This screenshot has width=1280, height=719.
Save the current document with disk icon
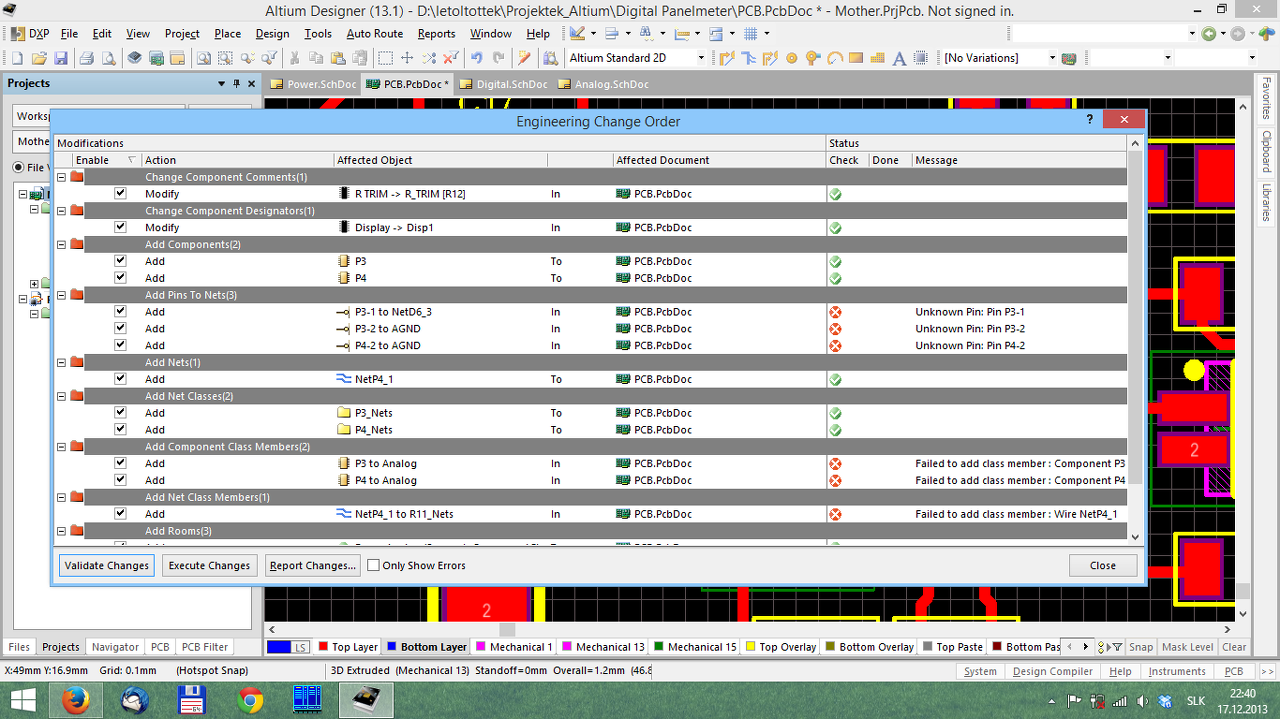(61, 58)
